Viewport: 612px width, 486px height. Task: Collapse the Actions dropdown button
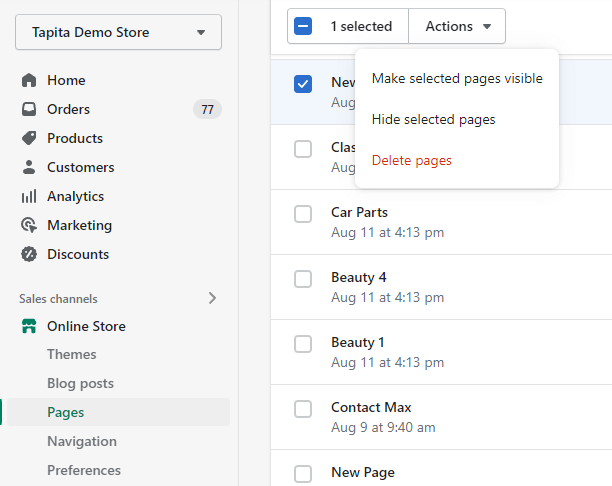tap(457, 26)
